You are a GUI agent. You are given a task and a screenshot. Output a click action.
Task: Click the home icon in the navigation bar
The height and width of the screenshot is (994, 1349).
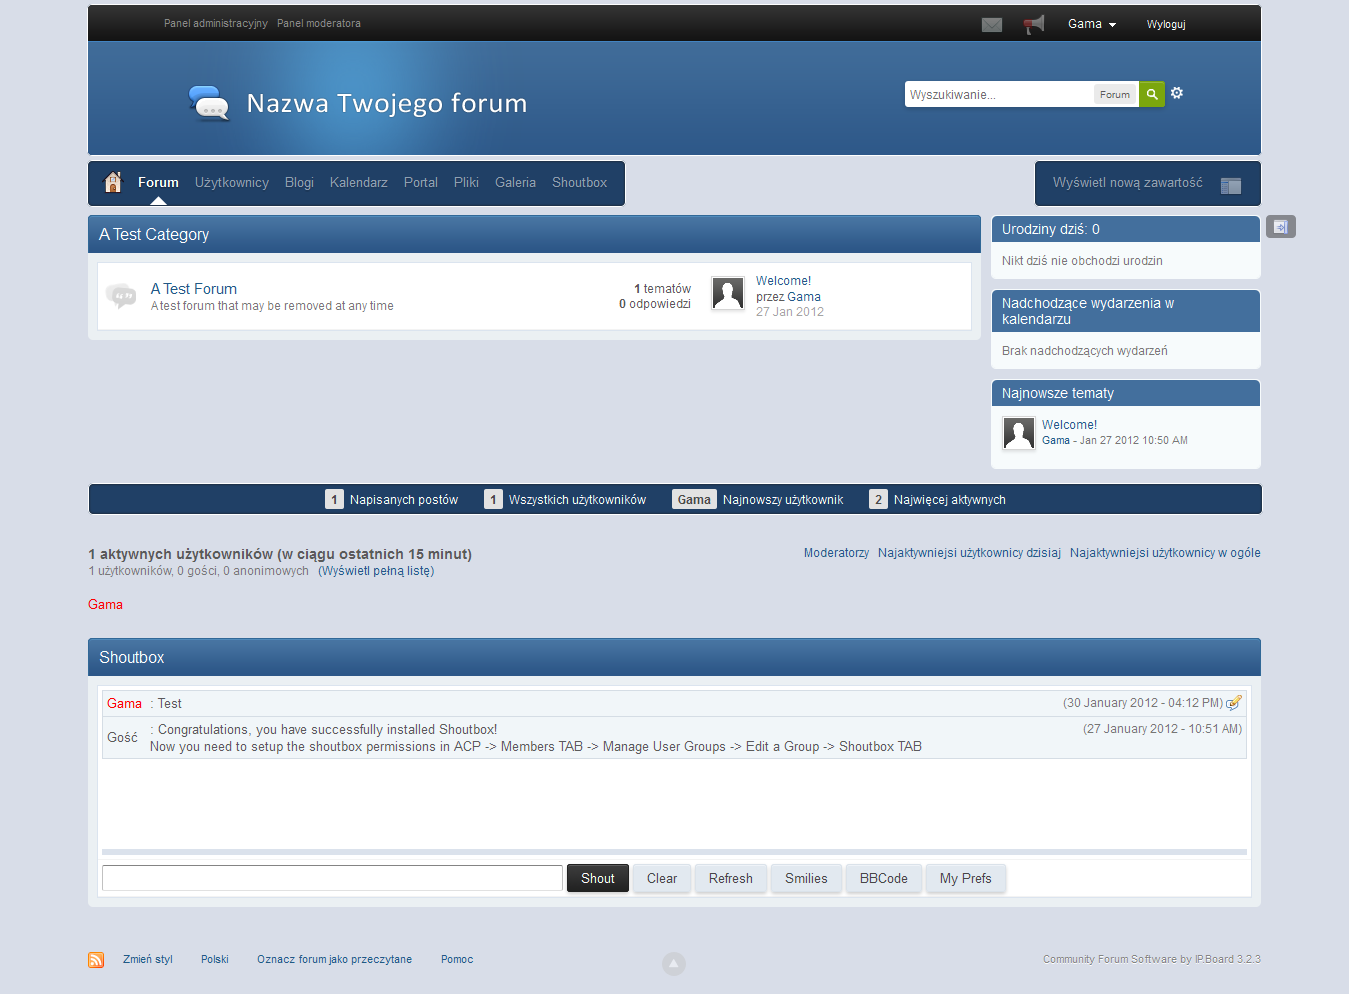point(113,182)
